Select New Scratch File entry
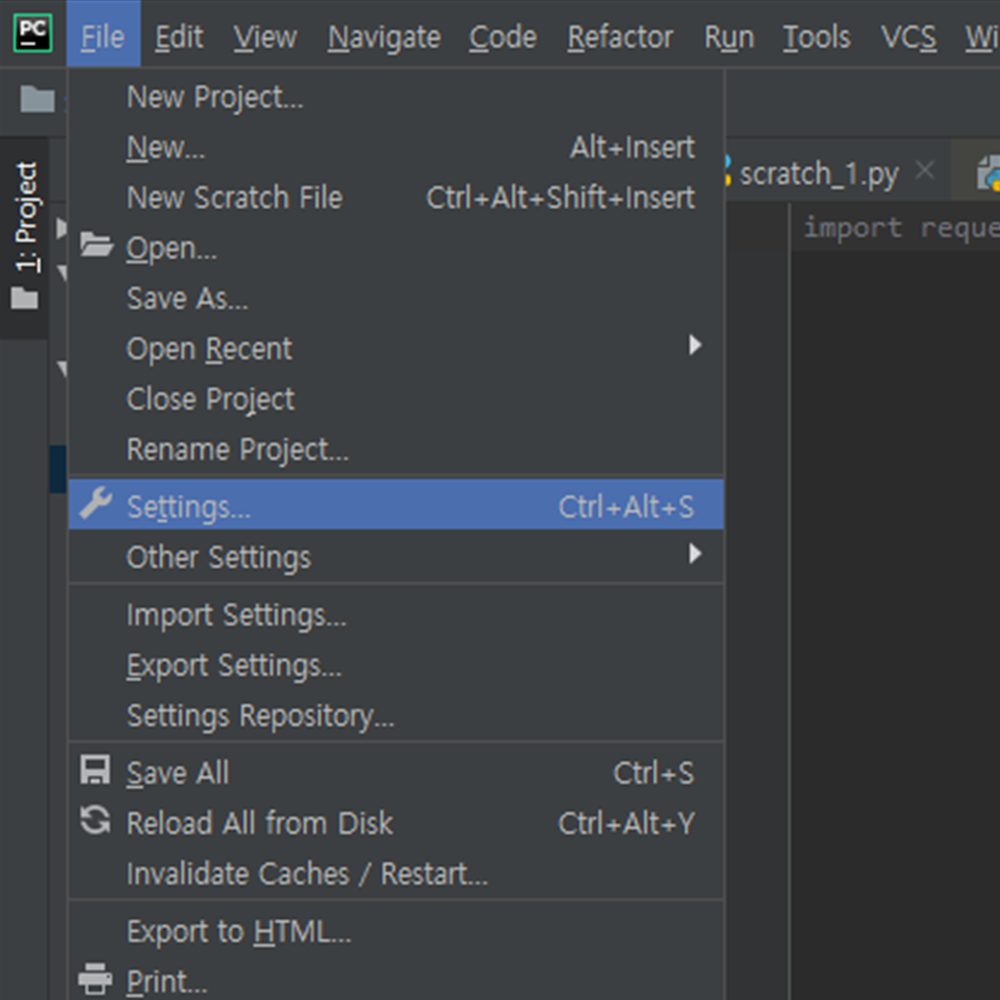The height and width of the screenshot is (1000, 1000). click(x=396, y=198)
